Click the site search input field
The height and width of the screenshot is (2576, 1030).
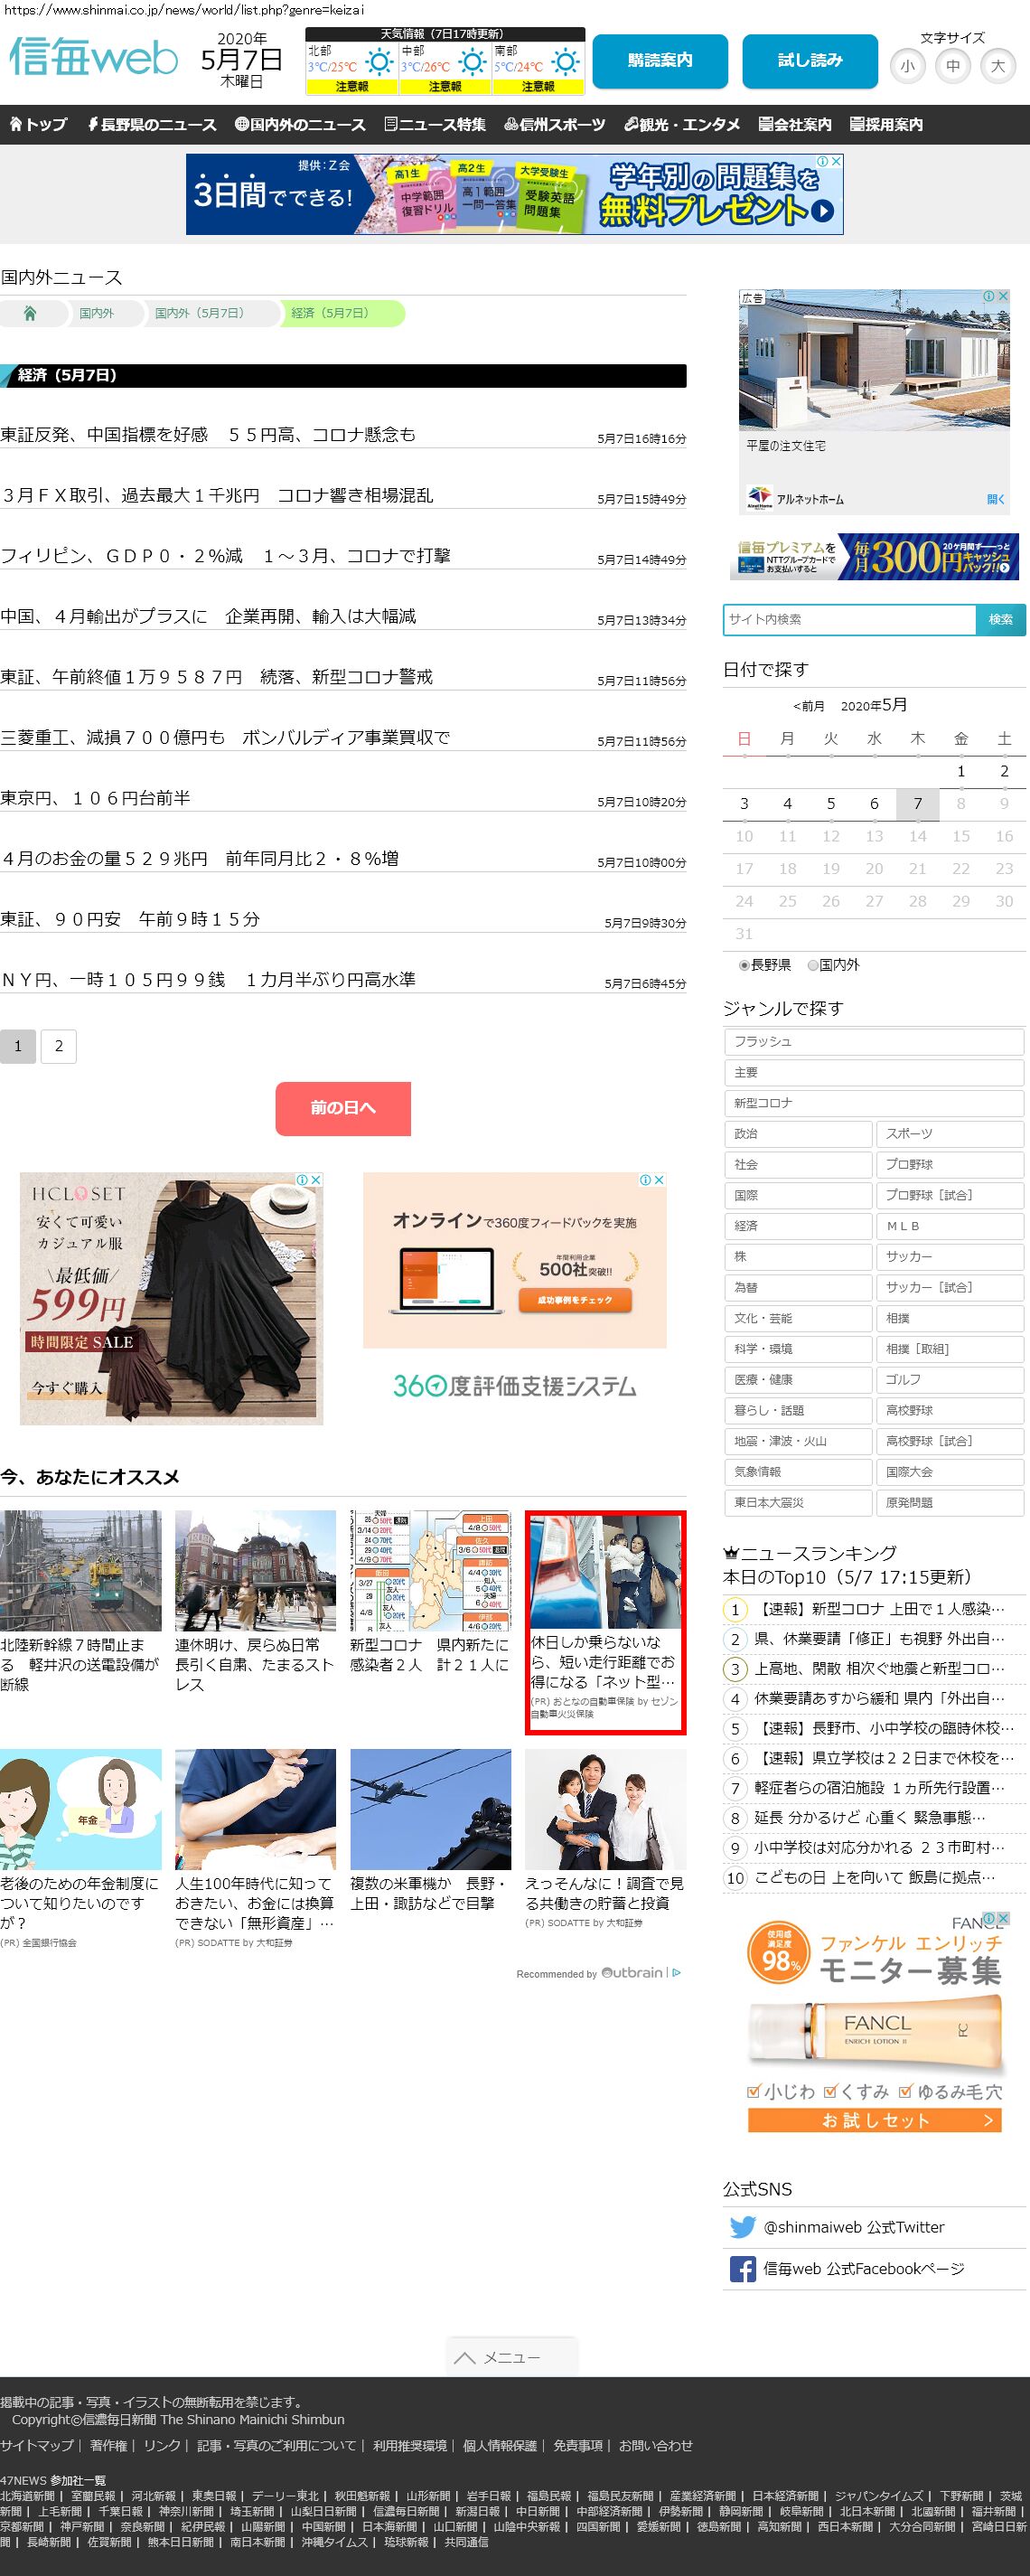click(x=849, y=619)
